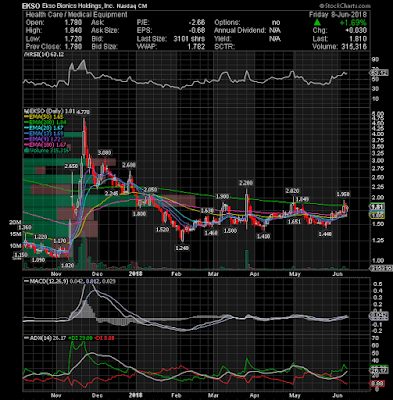Select the header Volume value 315,316
The image size is (393, 400).
(x=354, y=47)
